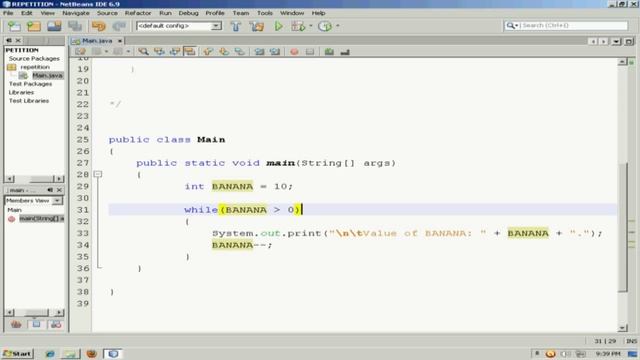The height and width of the screenshot is (360, 640).
Task: Select main(String[] a method in Navigator
Action: (x=41, y=219)
